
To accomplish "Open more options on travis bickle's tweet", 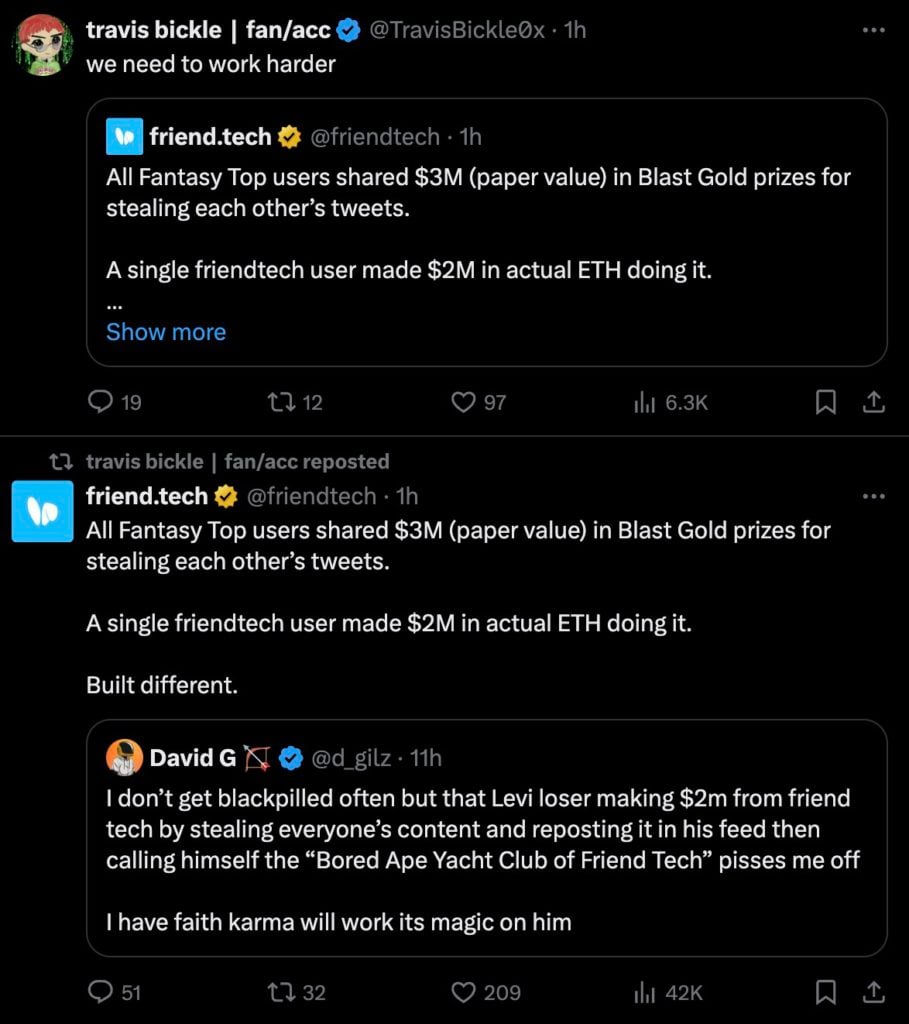I will pos(873,30).
